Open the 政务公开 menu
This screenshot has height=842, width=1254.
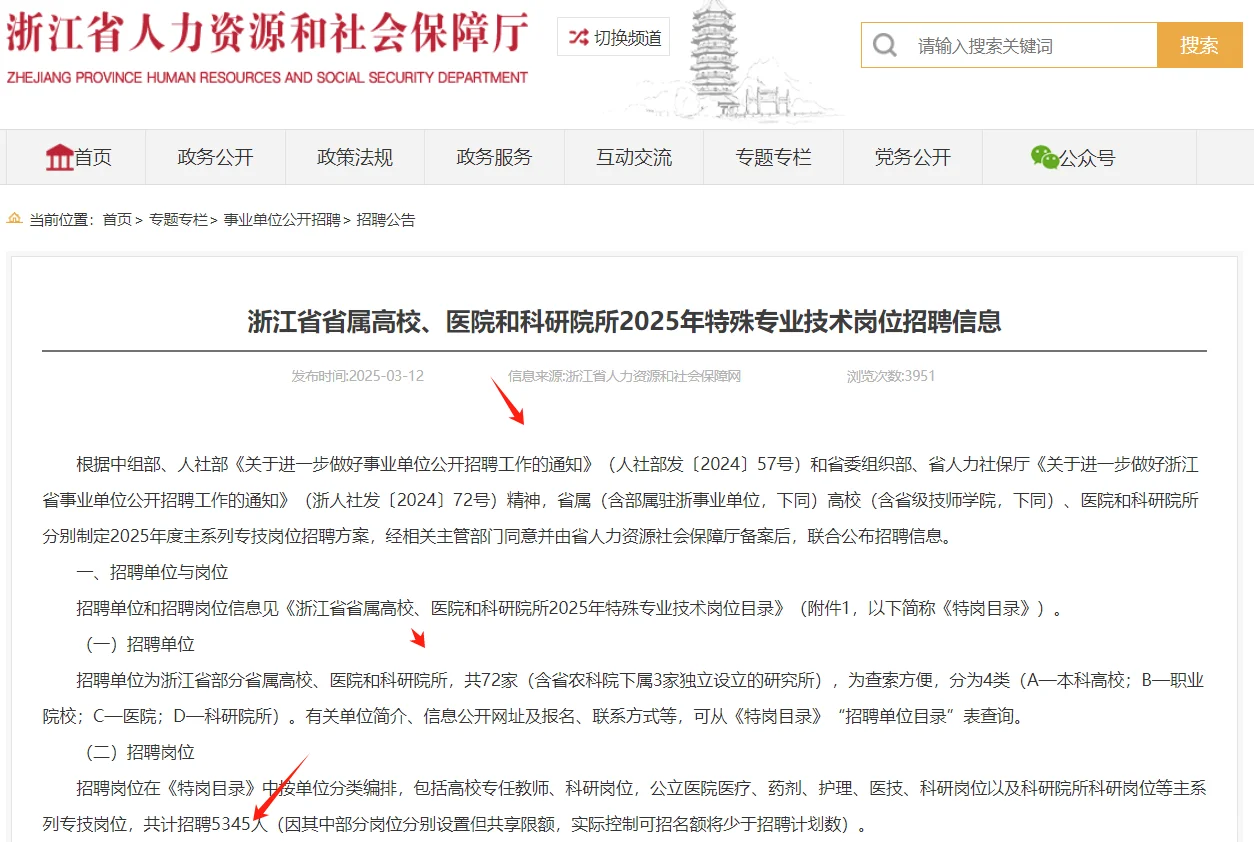[x=216, y=156]
